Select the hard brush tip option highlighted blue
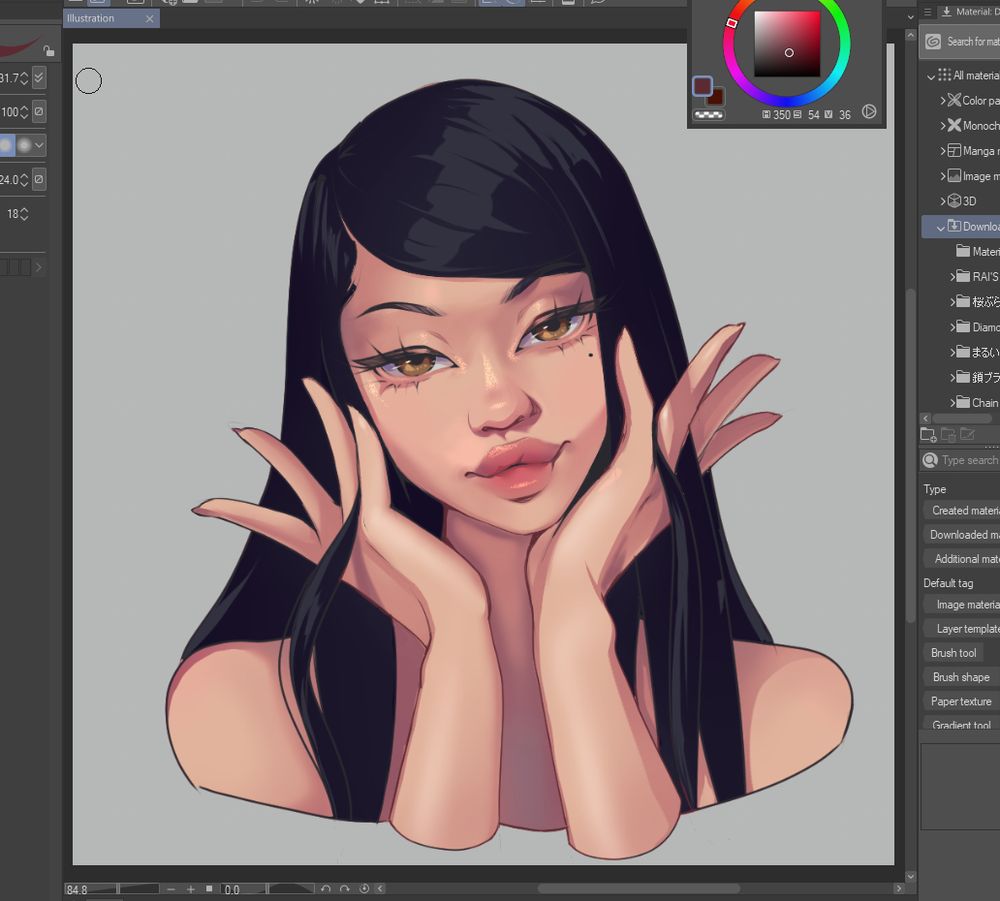The image size is (1000, 901). [x=6, y=145]
